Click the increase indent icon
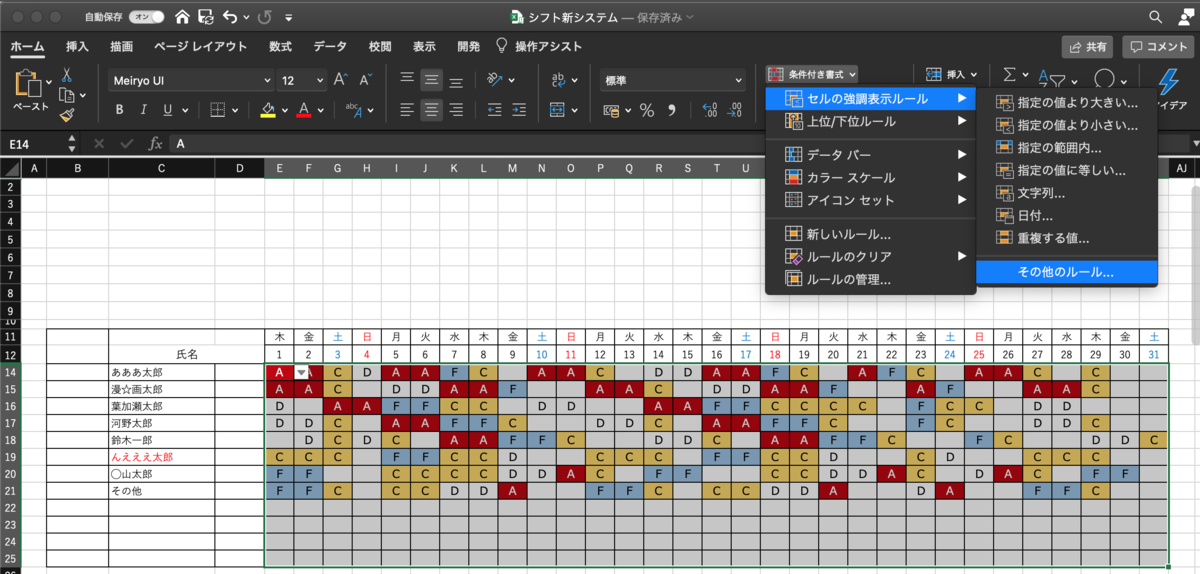1200x574 pixels. click(520, 110)
